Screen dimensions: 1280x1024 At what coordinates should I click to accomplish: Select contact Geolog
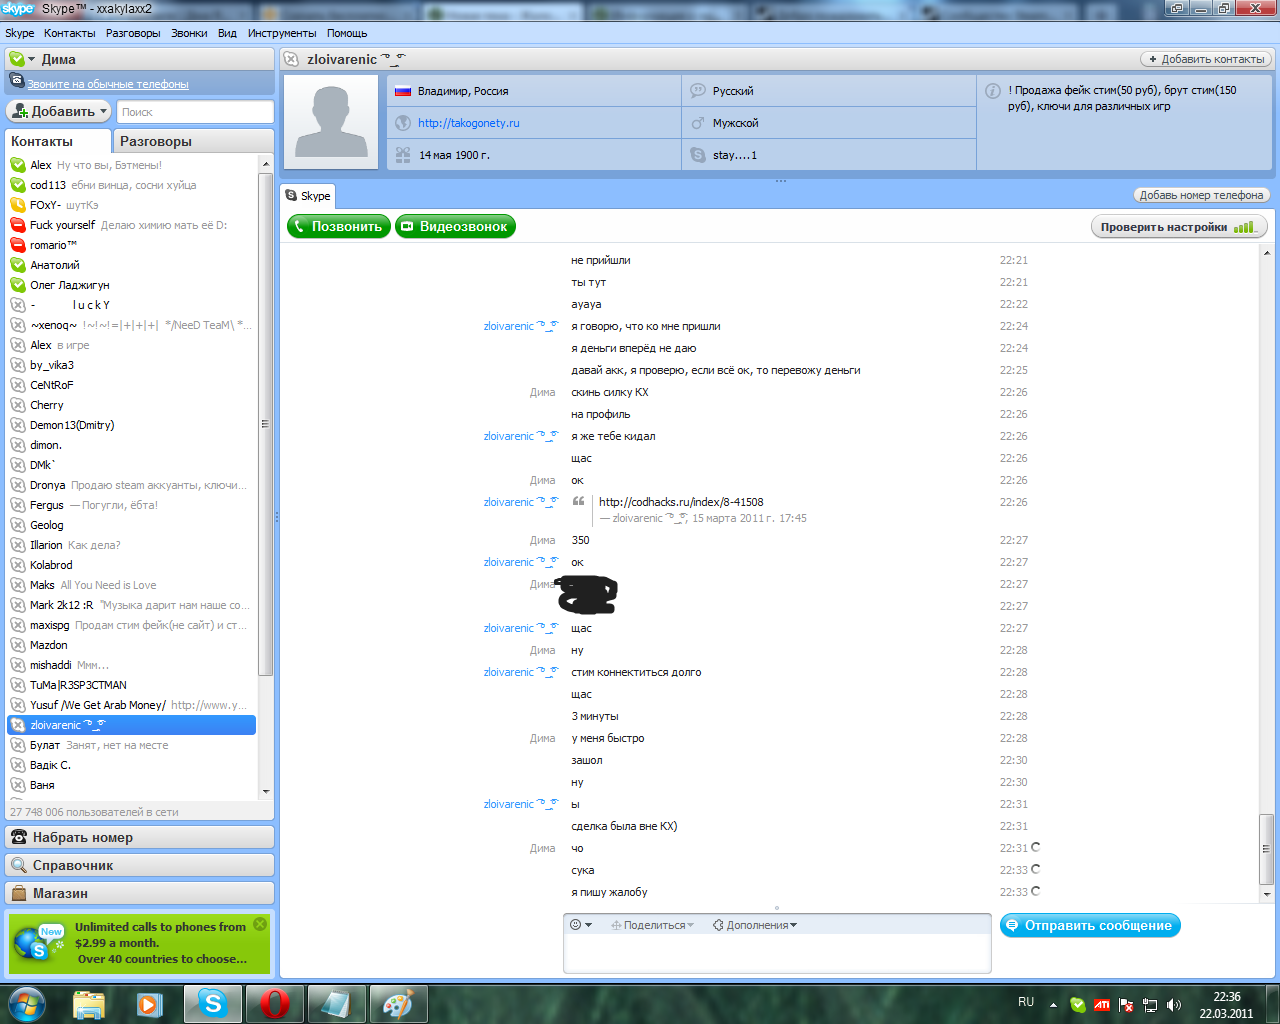pyautogui.click(x=132, y=525)
